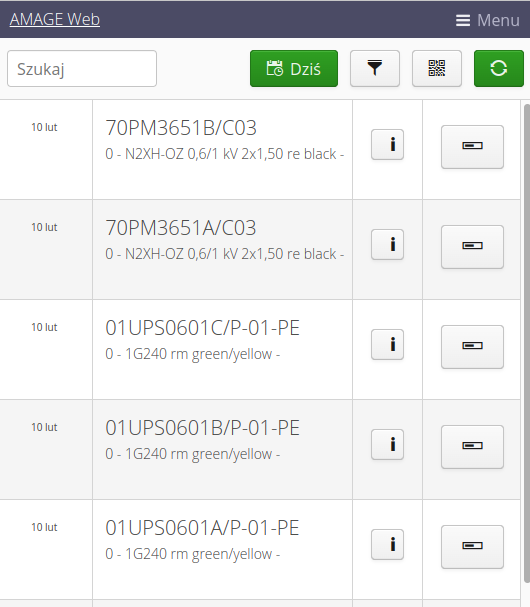Viewport: 530px width, 607px height.
Task: Show info for 70PM3651A/C03
Action: 388,244
